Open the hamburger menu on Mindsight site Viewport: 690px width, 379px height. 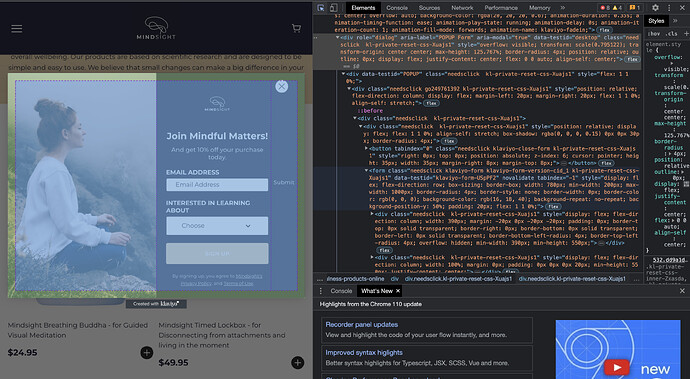click(x=17, y=29)
